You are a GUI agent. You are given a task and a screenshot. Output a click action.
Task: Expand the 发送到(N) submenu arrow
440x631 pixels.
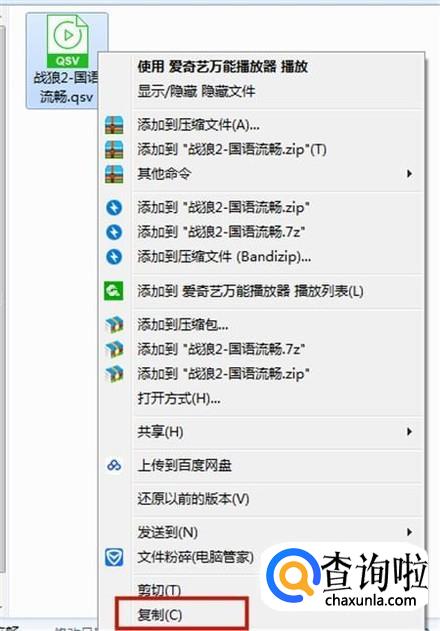pos(409,532)
